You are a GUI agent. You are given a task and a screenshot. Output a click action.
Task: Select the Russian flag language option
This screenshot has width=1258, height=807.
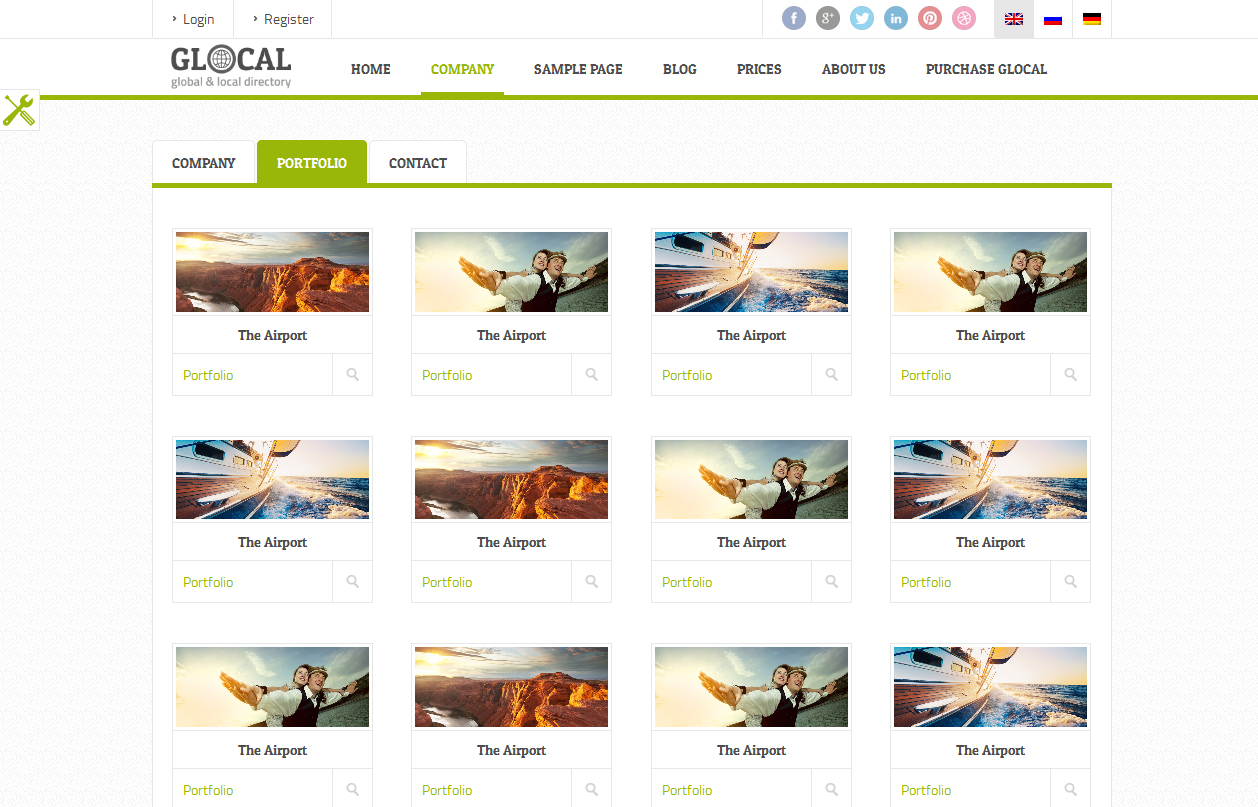click(1052, 18)
